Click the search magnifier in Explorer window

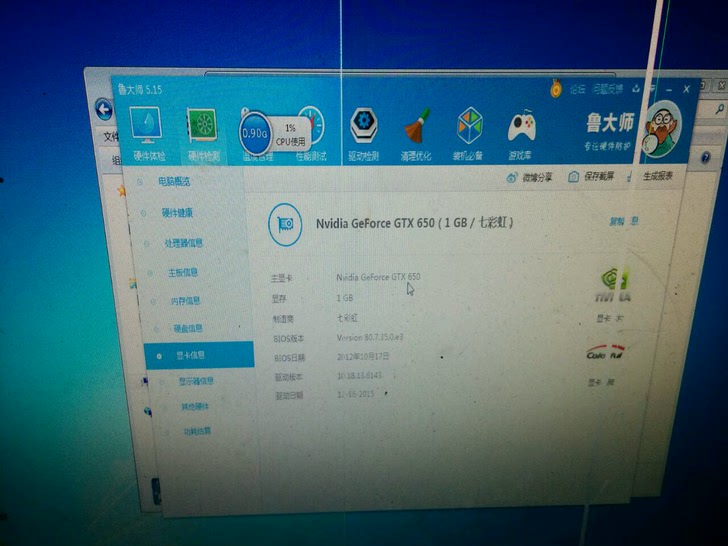coord(719,110)
